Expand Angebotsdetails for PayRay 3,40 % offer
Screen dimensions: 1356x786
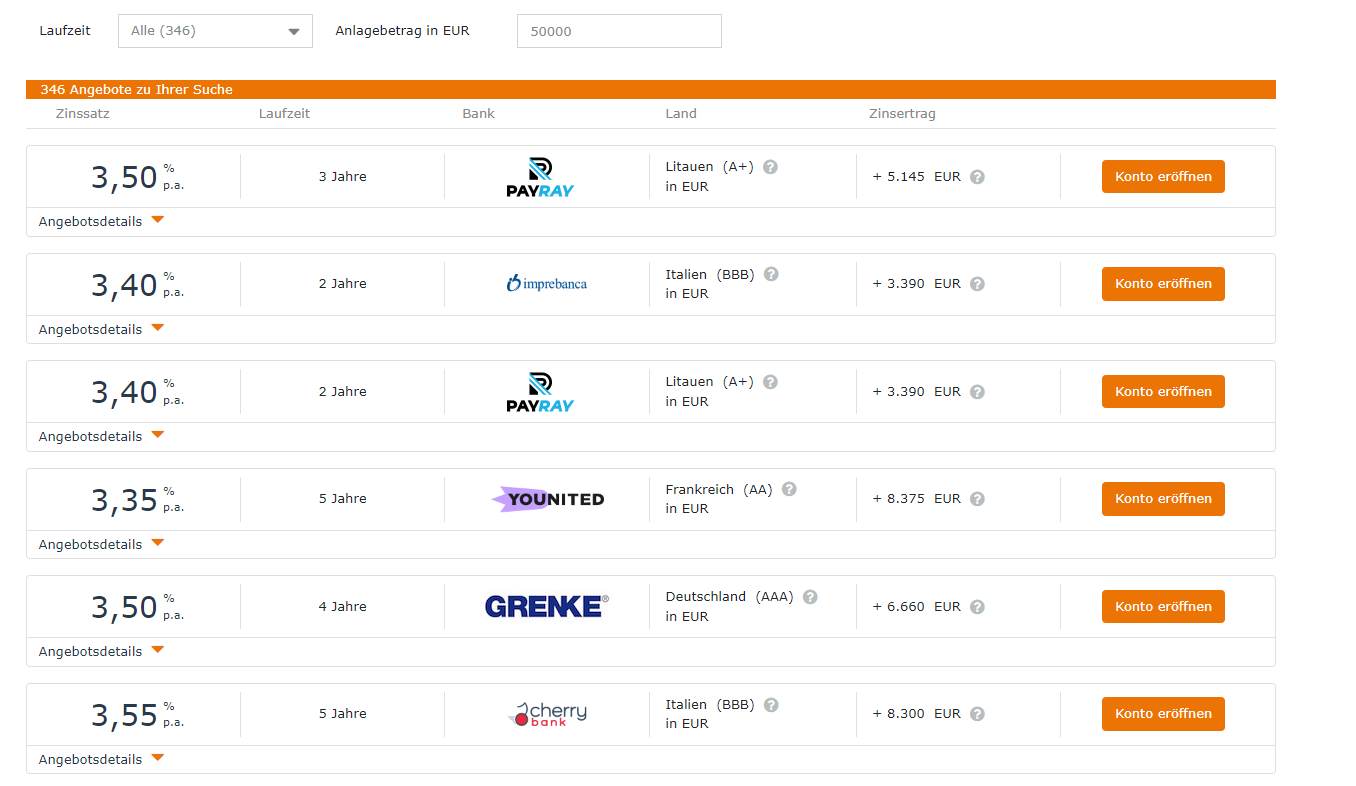101,436
